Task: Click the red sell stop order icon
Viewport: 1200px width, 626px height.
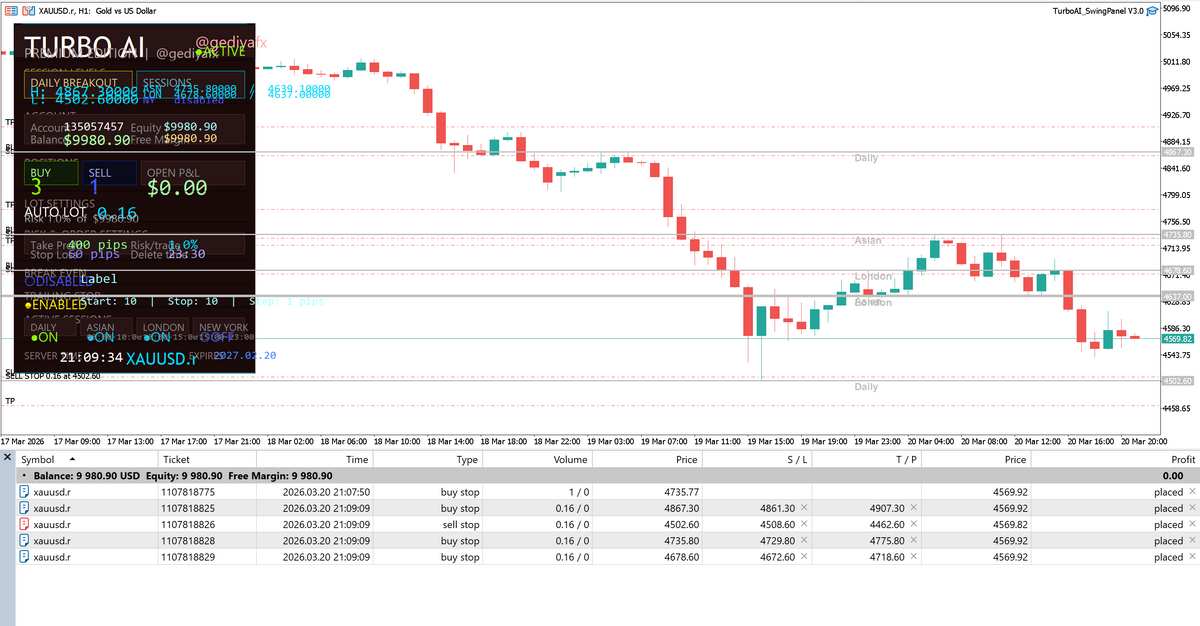Action: pyautogui.click(x=24, y=524)
